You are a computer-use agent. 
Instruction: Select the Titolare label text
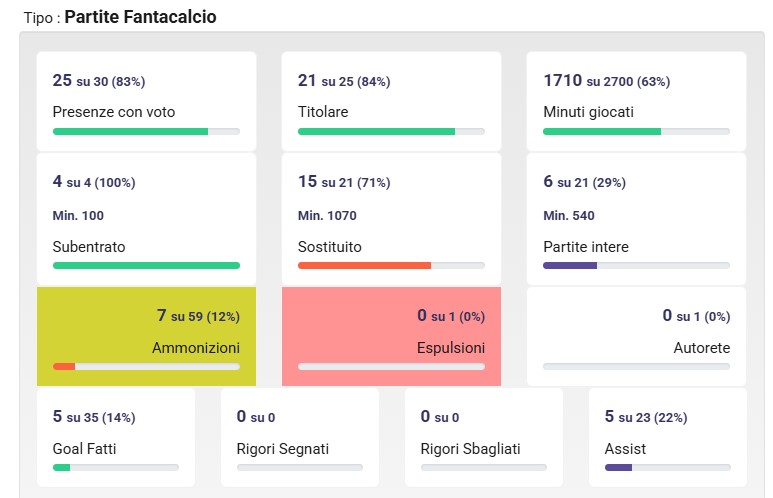coord(323,112)
